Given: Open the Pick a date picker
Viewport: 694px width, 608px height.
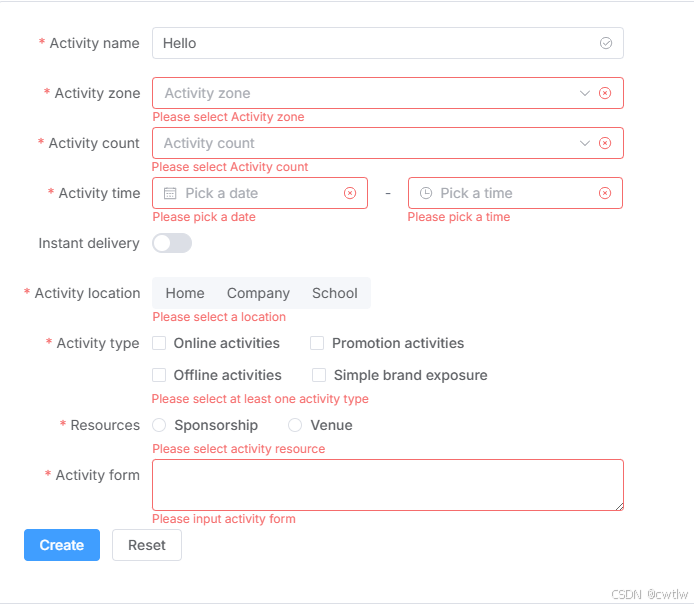Looking at the screenshot, I should (x=260, y=193).
